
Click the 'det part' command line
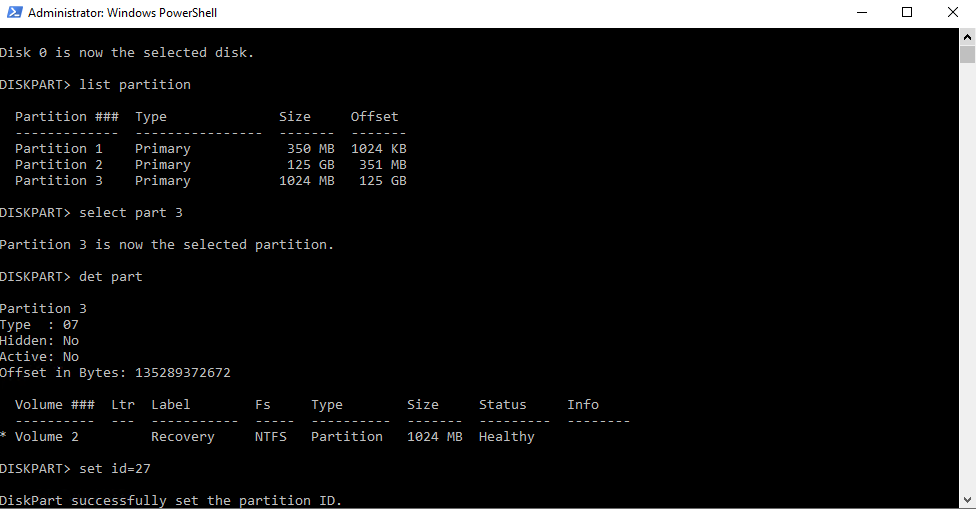[x=71, y=277]
